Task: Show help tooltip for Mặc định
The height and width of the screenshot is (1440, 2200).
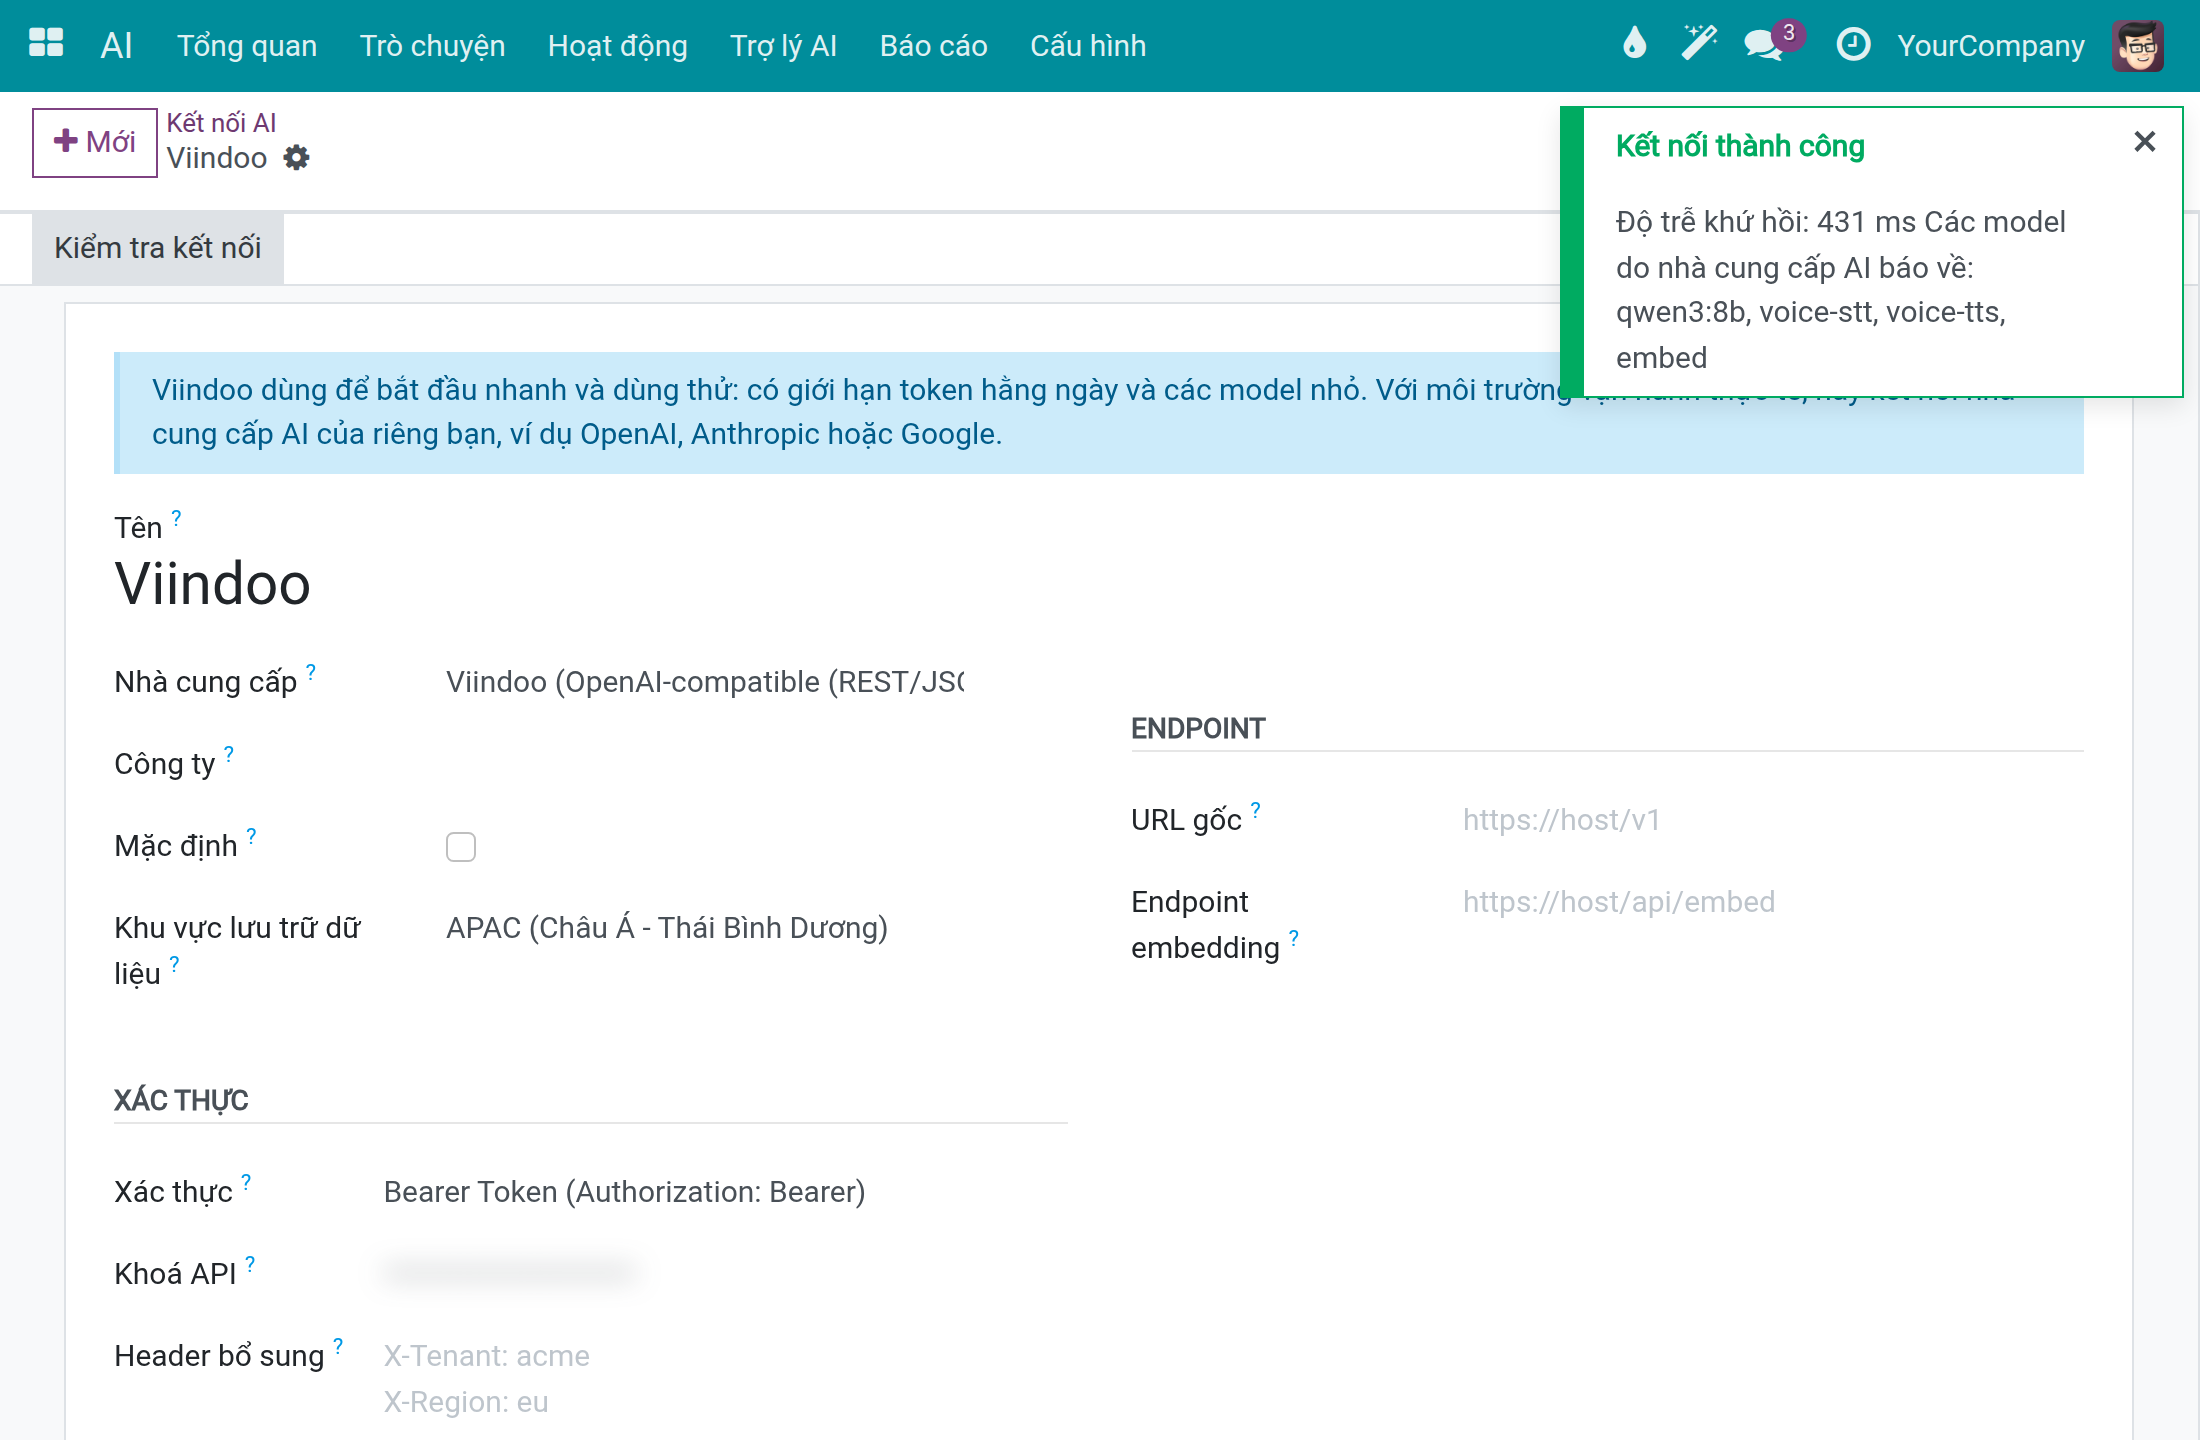Action: (x=251, y=835)
